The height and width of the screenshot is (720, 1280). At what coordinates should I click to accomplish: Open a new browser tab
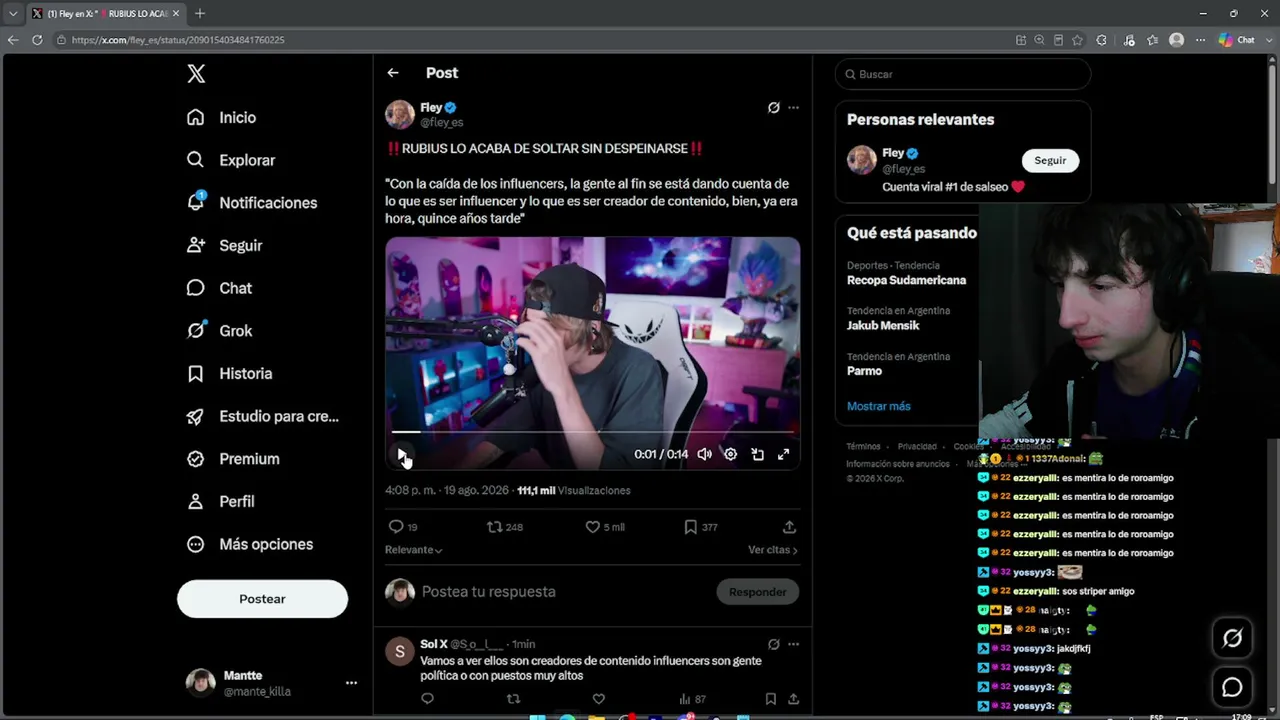(x=200, y=14)
